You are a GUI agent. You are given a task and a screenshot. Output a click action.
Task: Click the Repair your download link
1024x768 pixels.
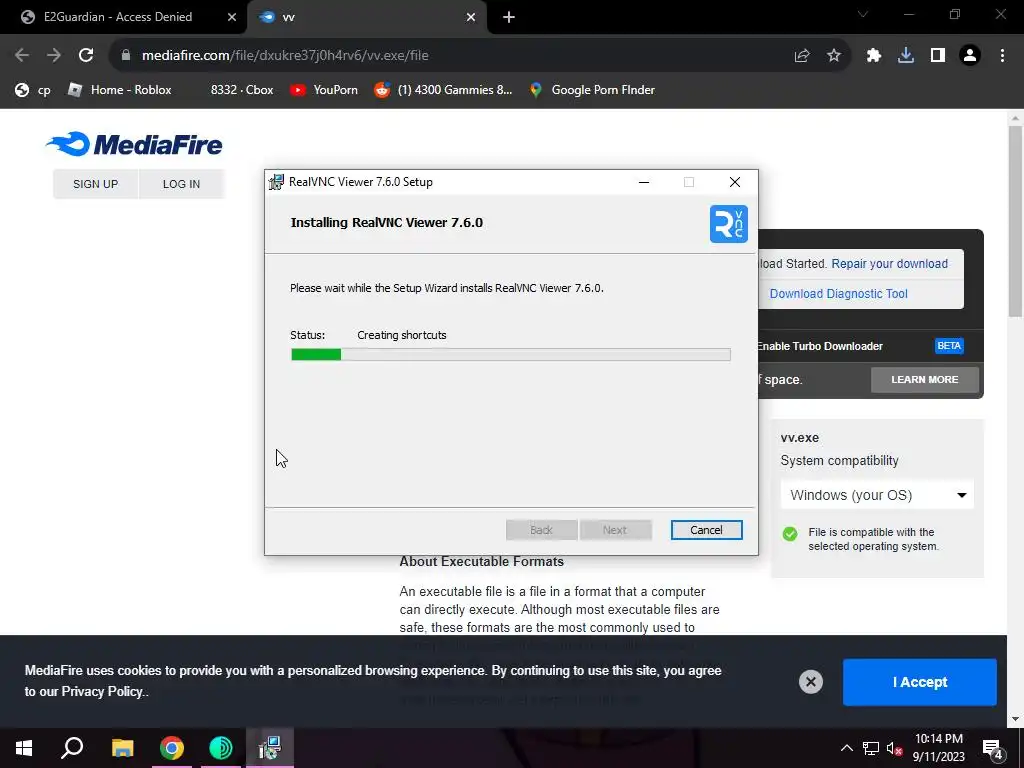coord(889,264)
